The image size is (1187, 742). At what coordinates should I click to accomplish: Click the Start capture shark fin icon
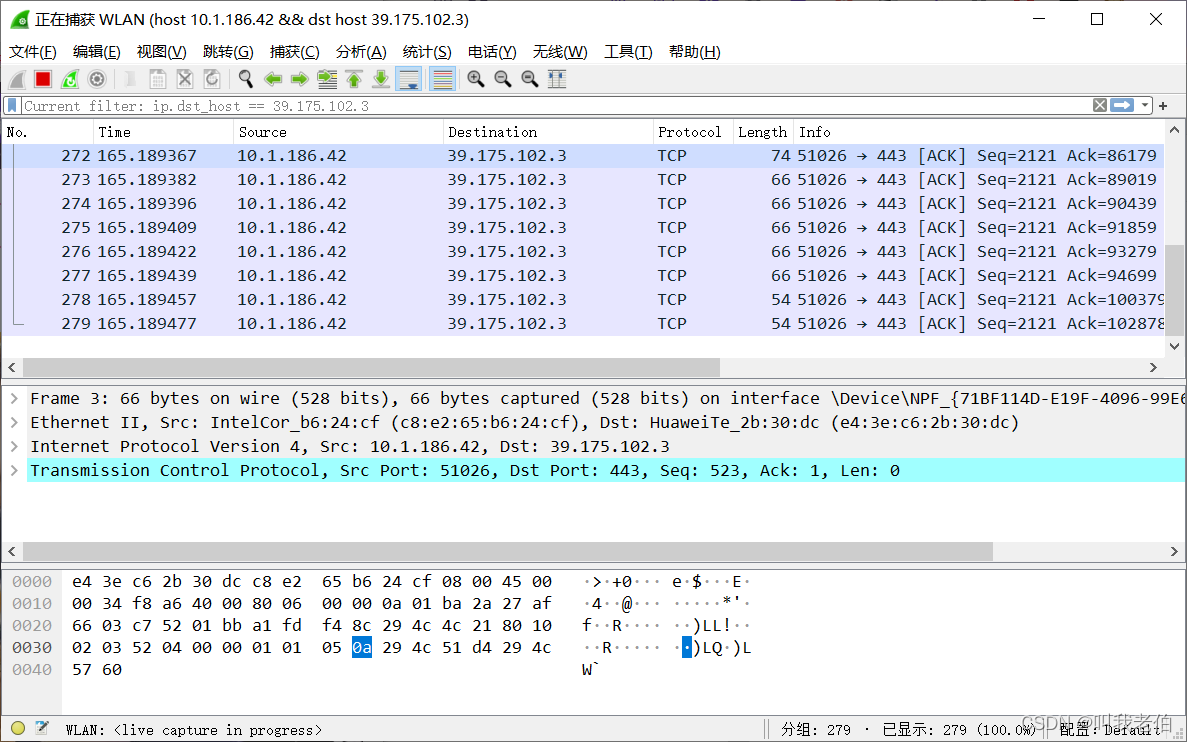pos(17,79)
